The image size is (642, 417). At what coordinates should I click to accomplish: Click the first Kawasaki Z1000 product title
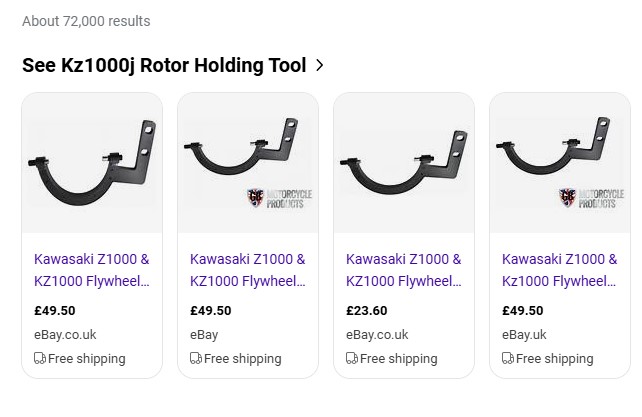click(92, 270)
